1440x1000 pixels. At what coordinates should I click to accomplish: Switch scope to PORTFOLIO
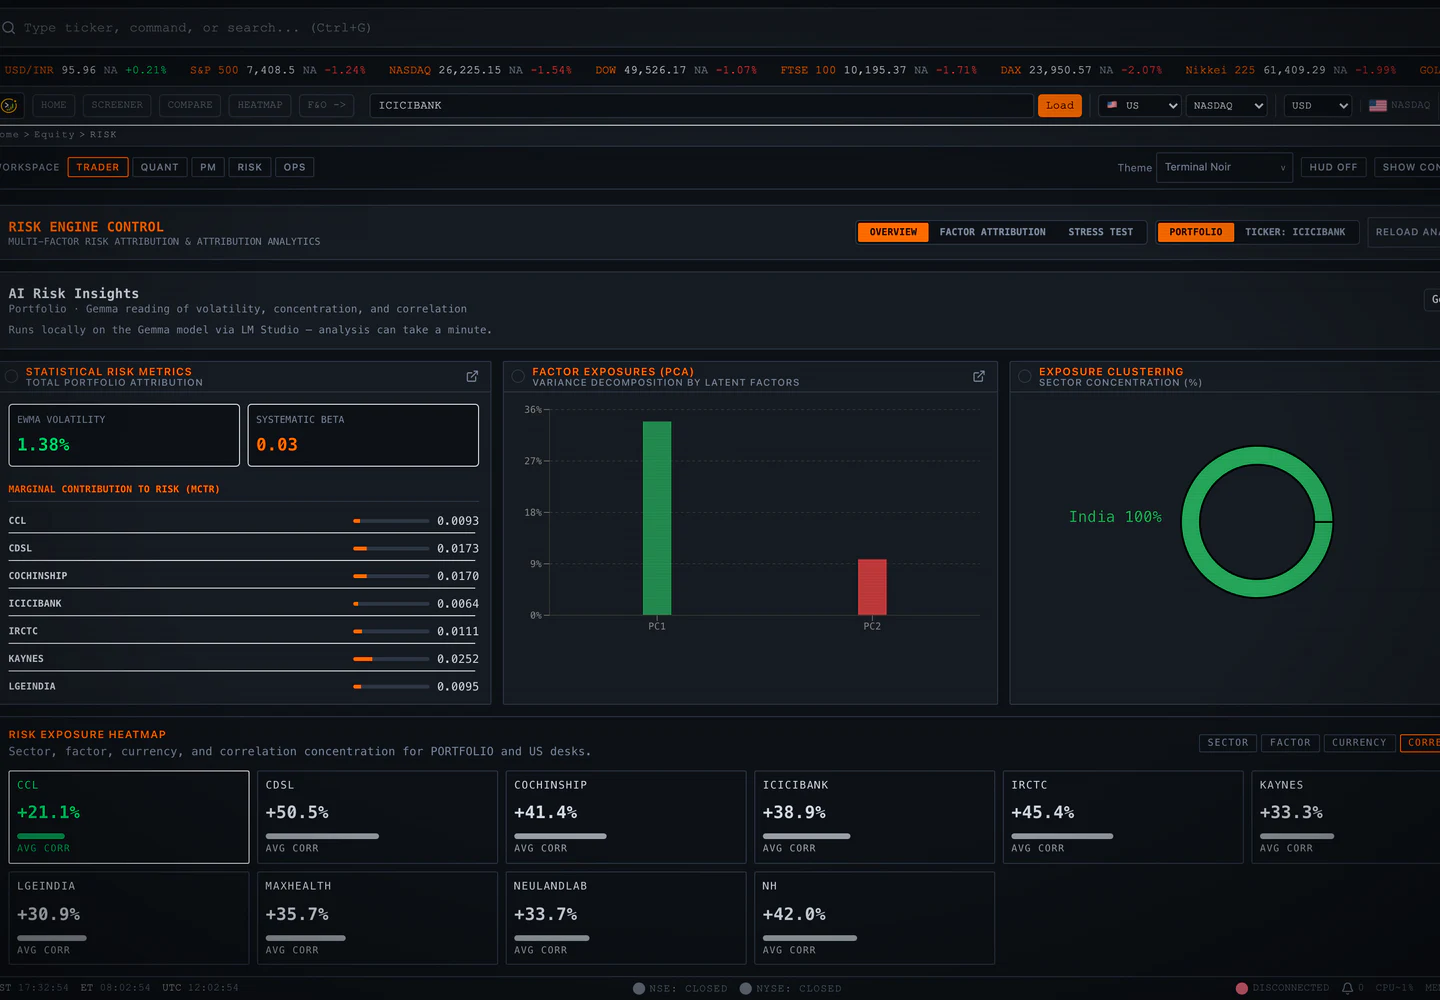pos(1195,232)
